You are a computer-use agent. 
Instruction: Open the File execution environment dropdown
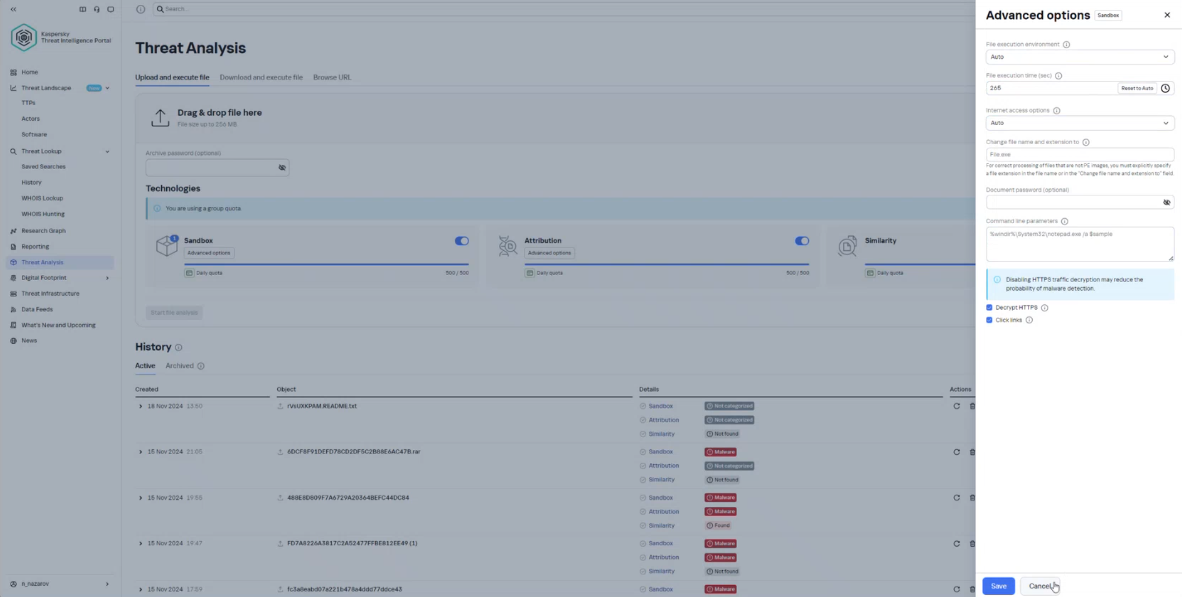1079,57
